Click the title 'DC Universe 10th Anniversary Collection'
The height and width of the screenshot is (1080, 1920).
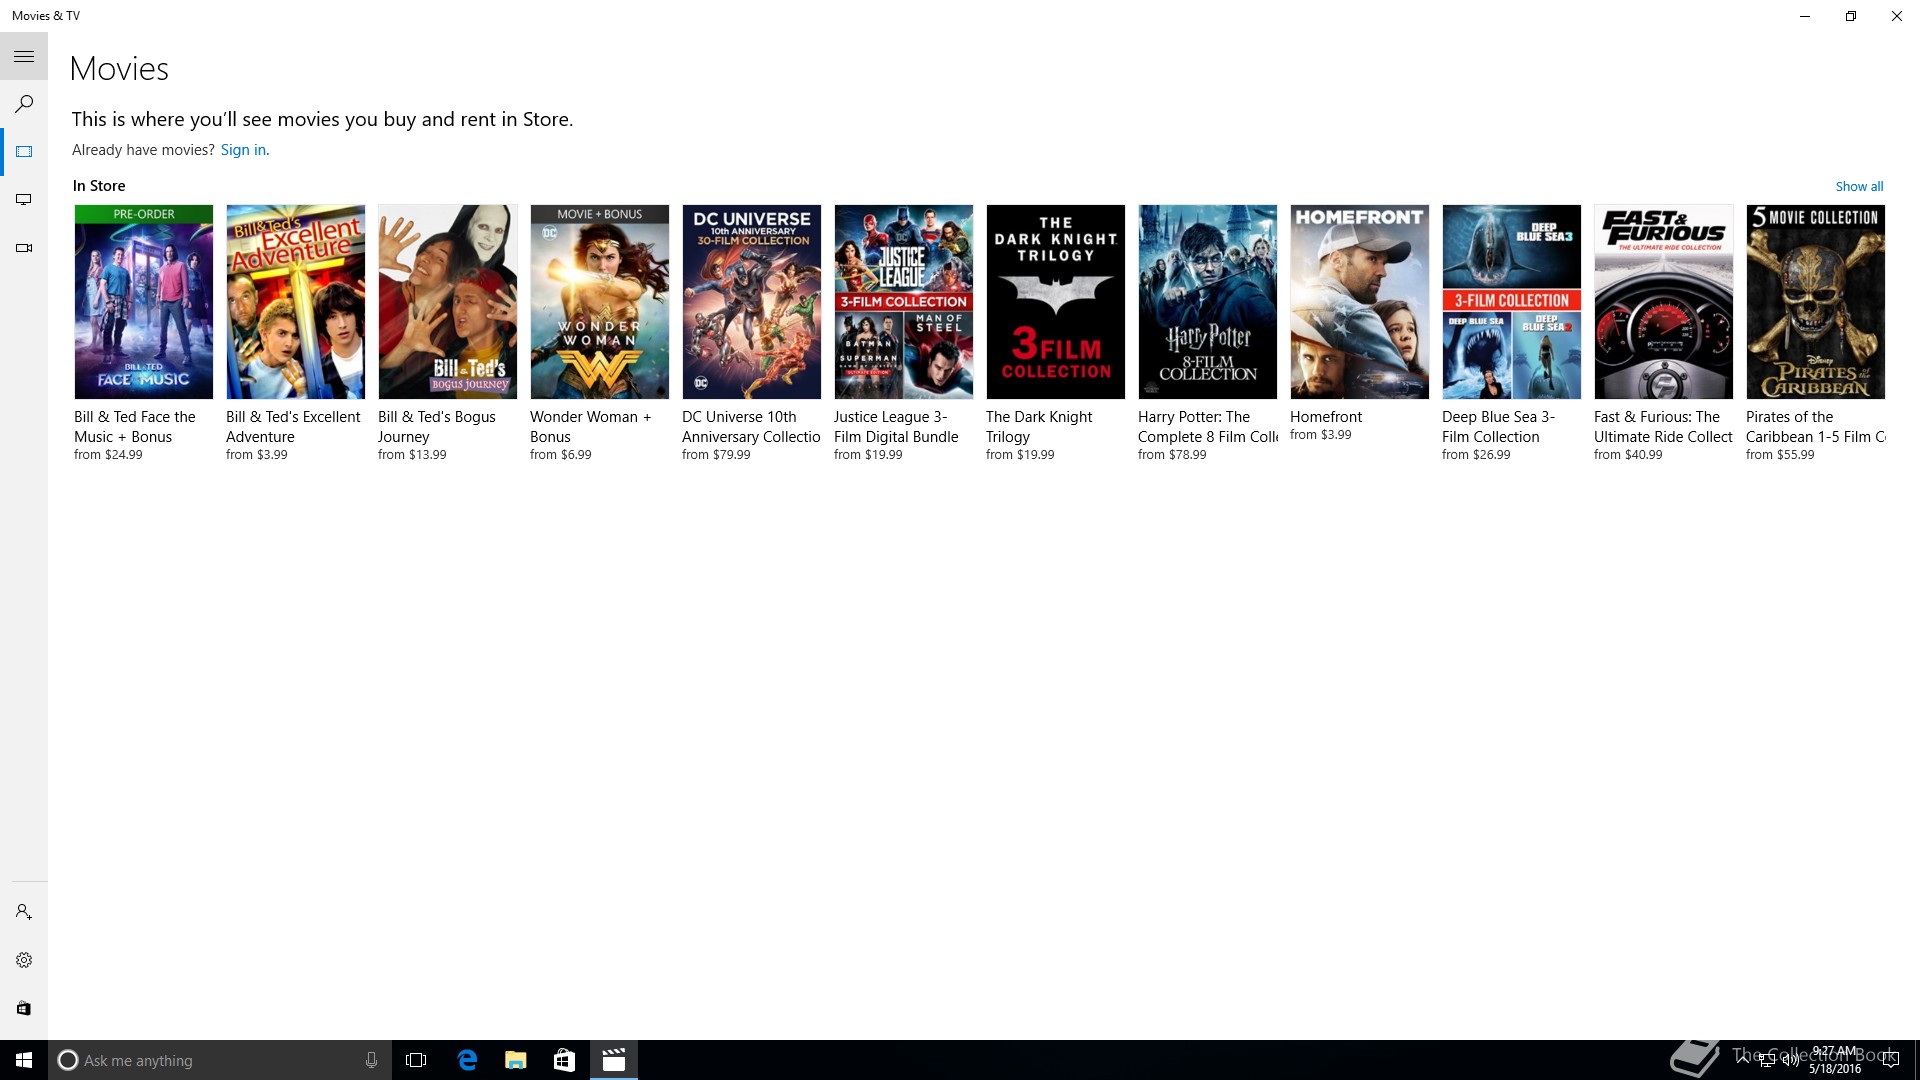point(751,427)
